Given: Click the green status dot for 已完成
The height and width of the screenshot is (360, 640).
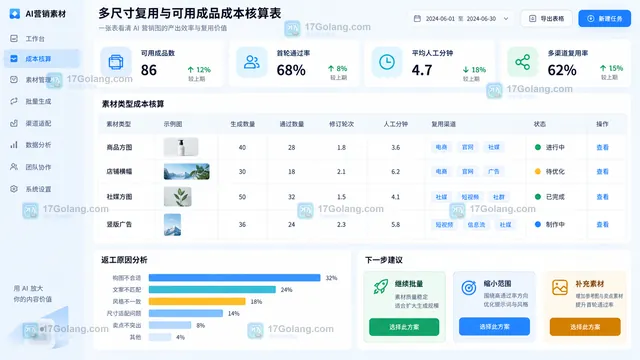Looking at the screenshot, I should [x=538, y=197].
